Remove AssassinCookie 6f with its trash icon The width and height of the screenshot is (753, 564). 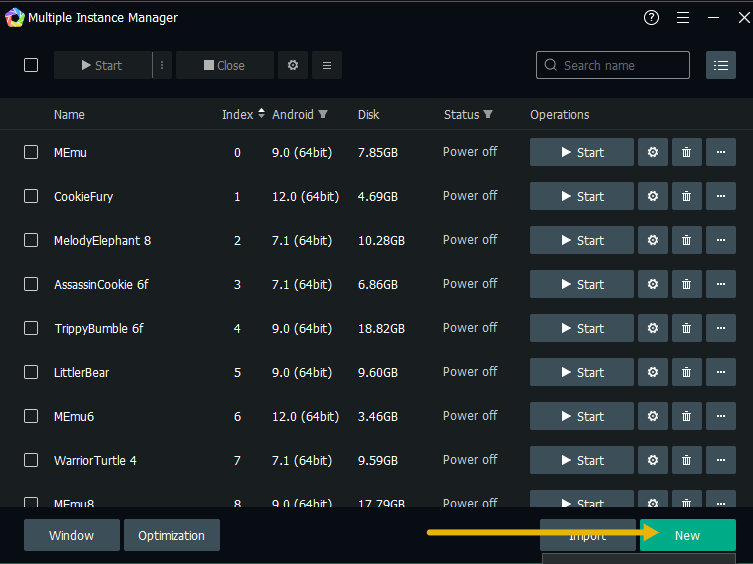687,284
